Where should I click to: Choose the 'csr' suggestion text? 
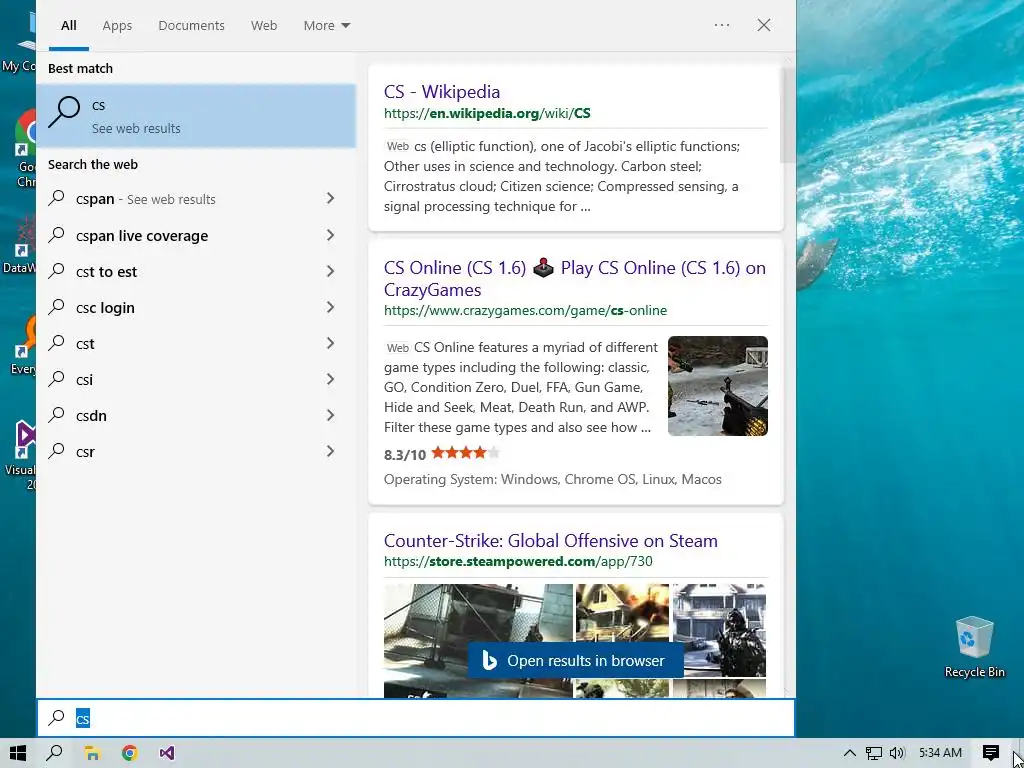pos(85,452)
